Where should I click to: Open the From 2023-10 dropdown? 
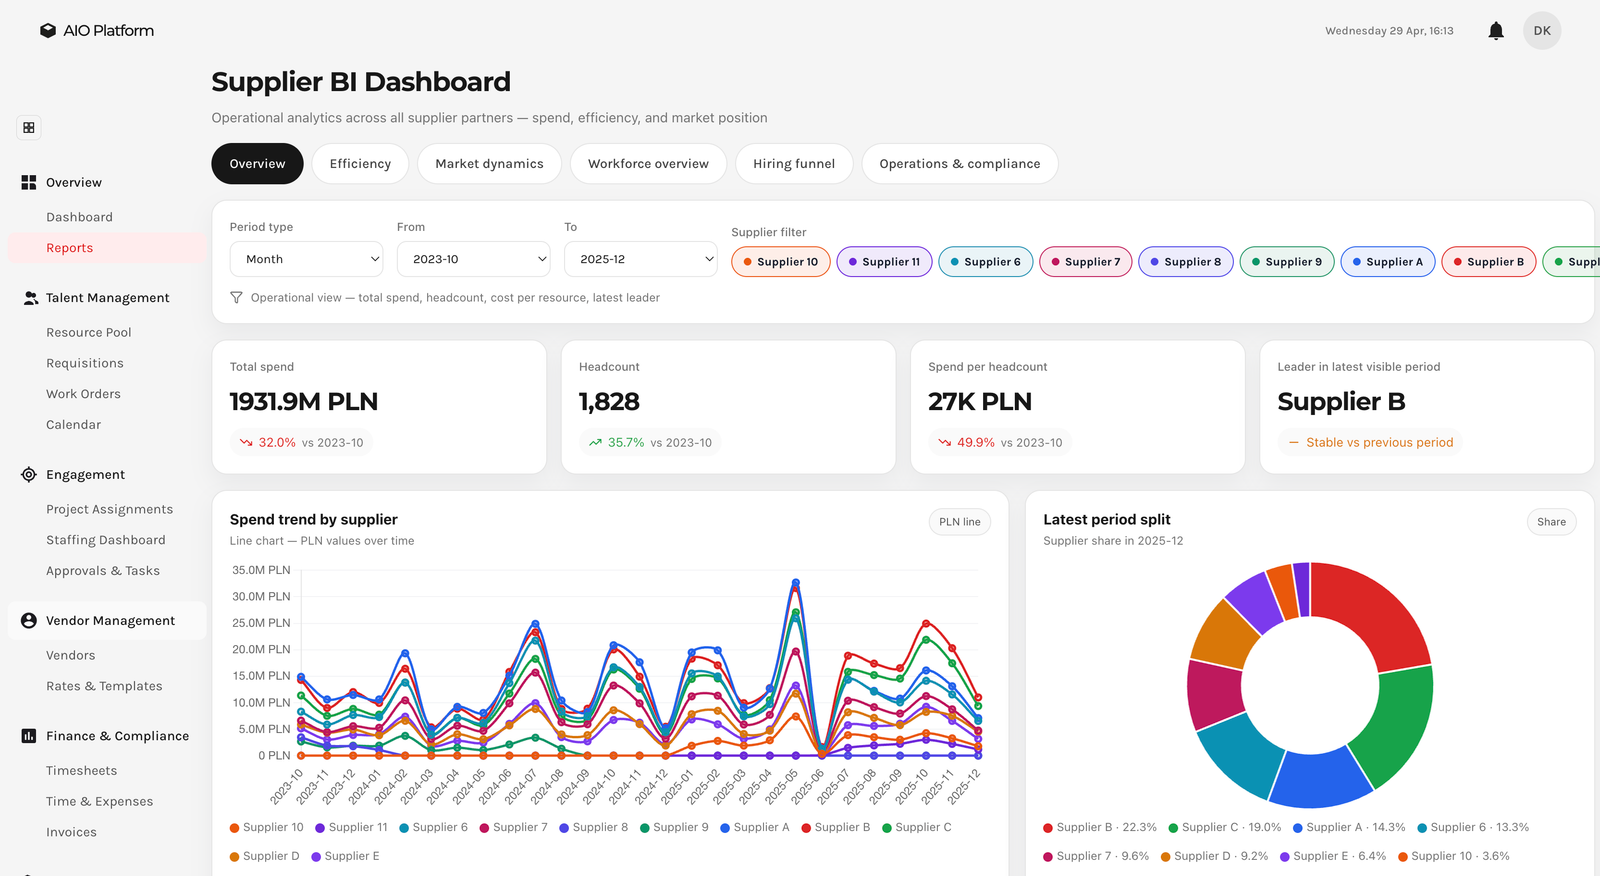(x=474, y=259)
